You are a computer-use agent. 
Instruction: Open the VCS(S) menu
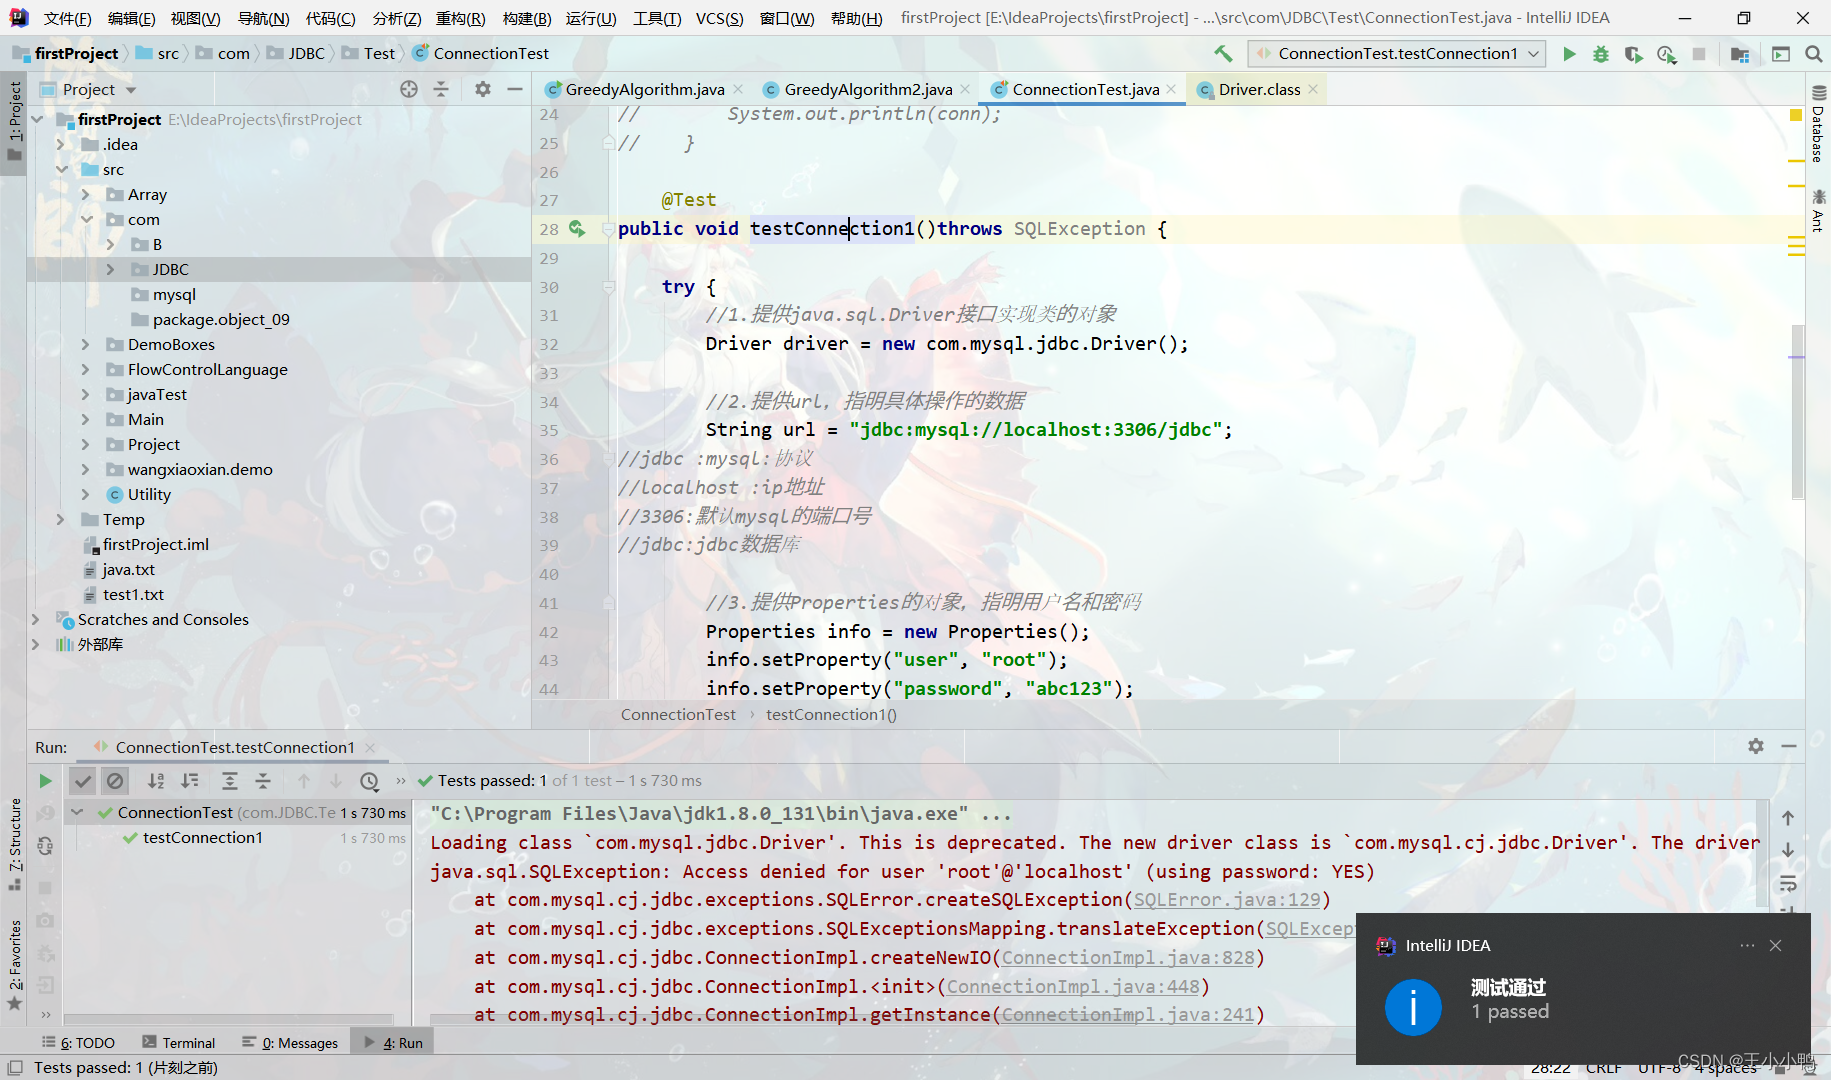pyautogui.click(x=719, y=18)
